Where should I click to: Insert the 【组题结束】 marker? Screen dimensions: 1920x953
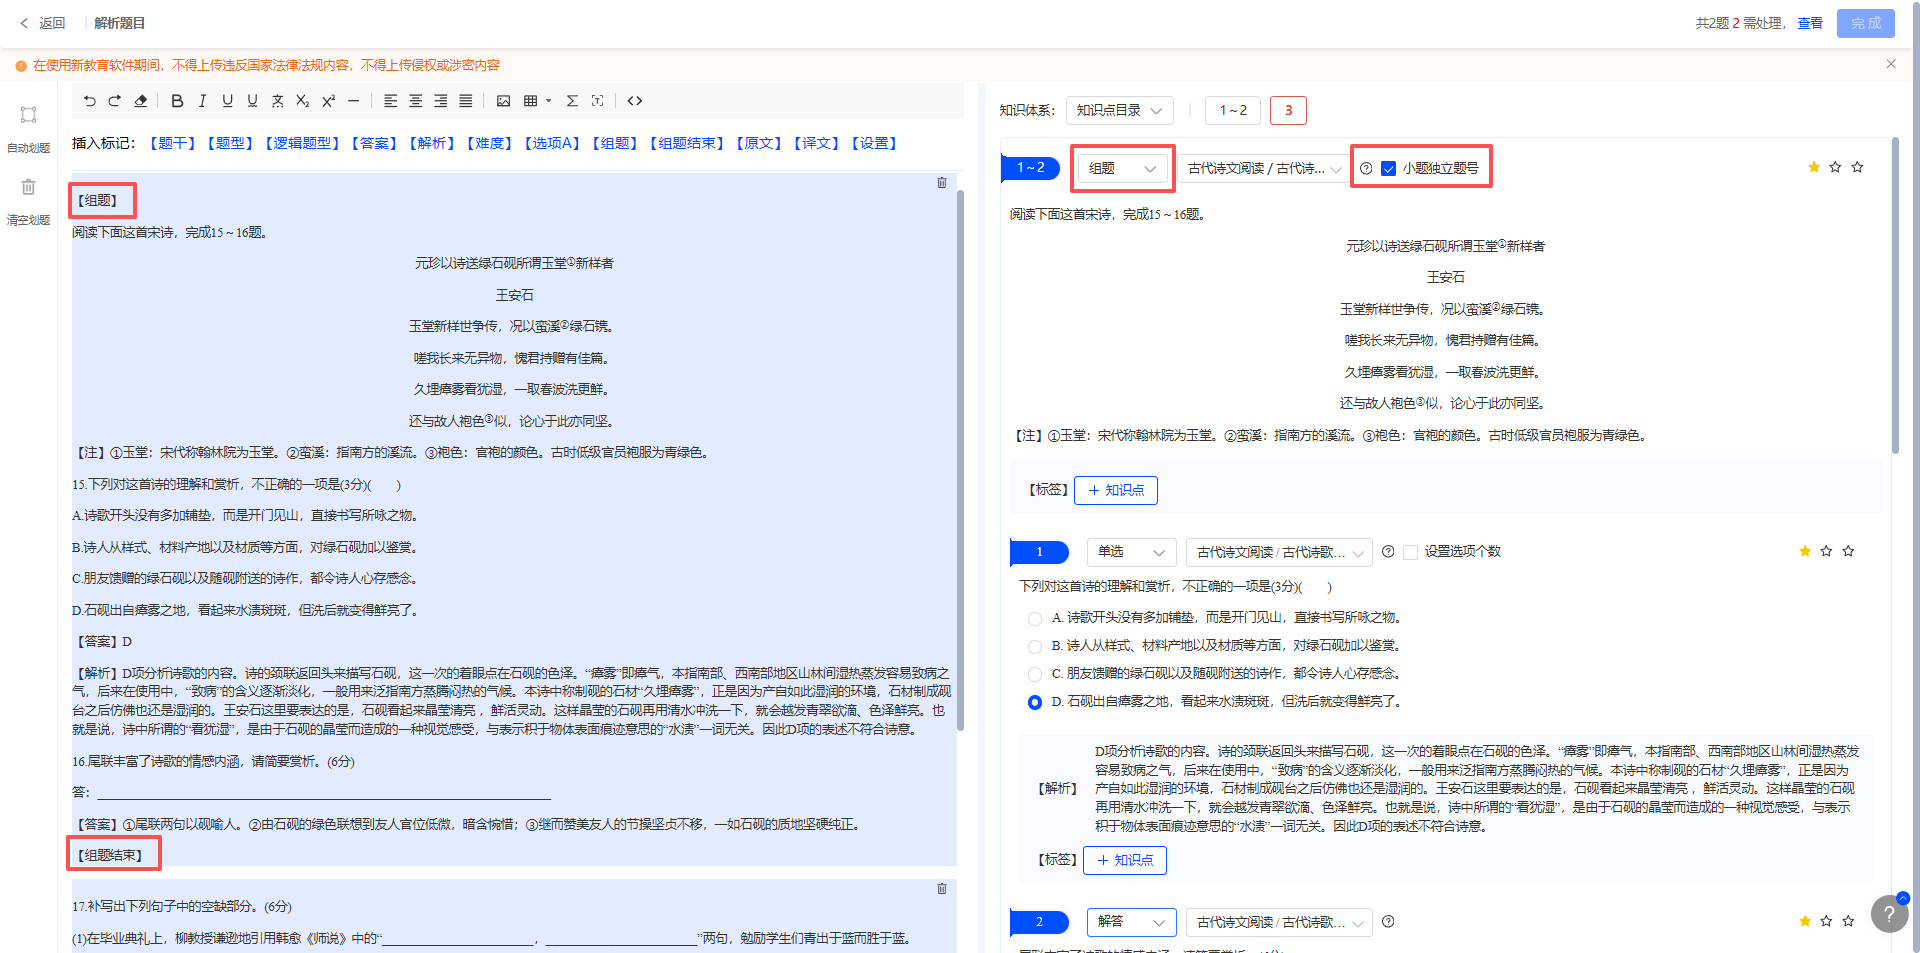688,143
